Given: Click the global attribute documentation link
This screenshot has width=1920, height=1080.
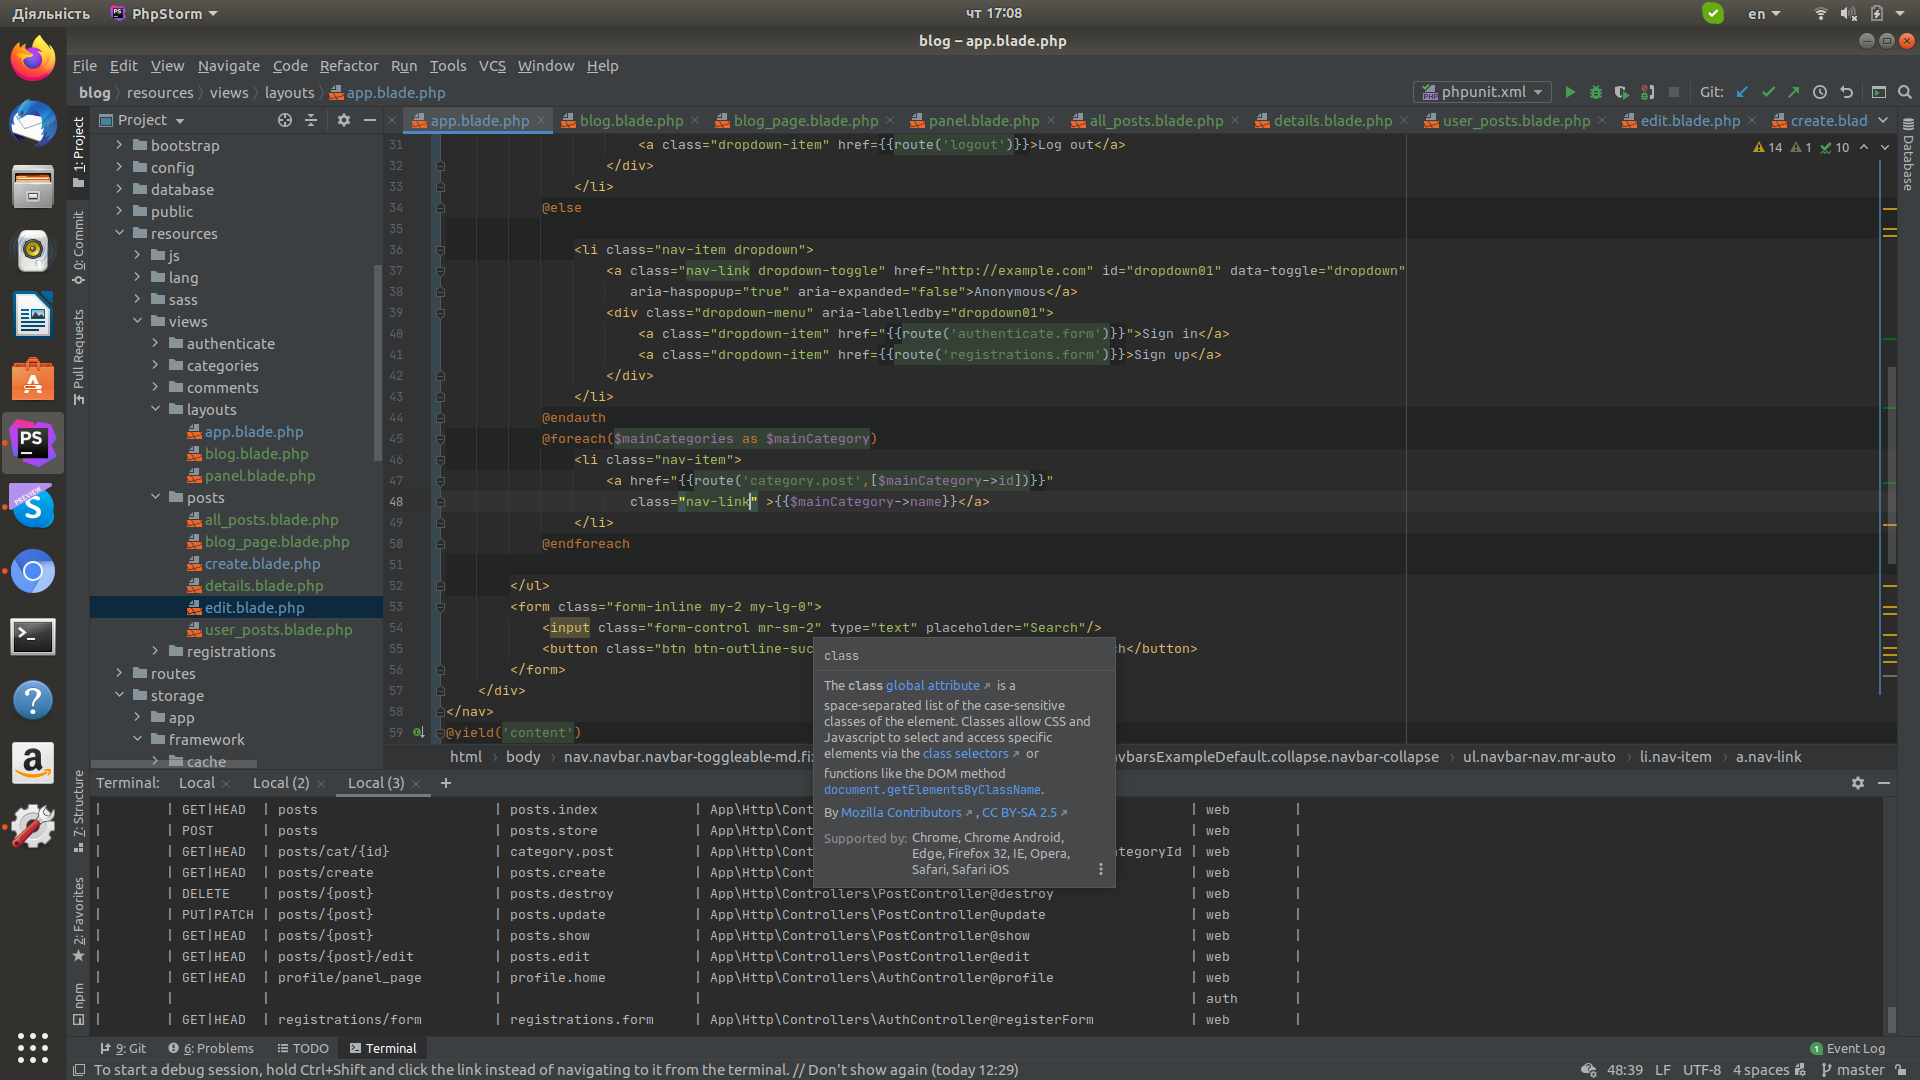Looking at the screenshot, I should click(x=932, y=686).
